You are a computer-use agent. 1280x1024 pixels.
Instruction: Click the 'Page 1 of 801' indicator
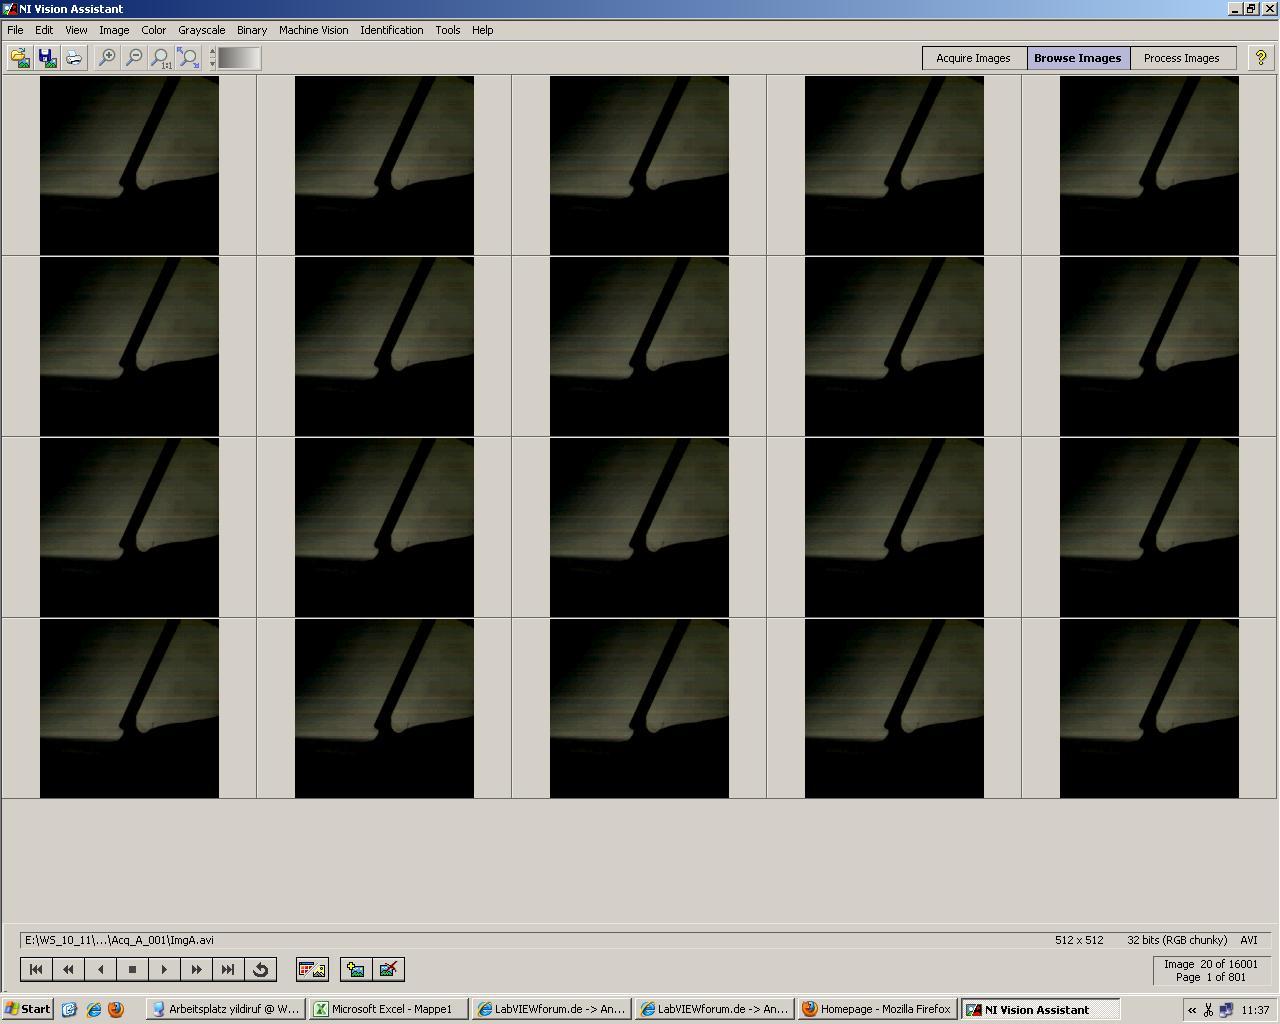tap(1210, 977)
